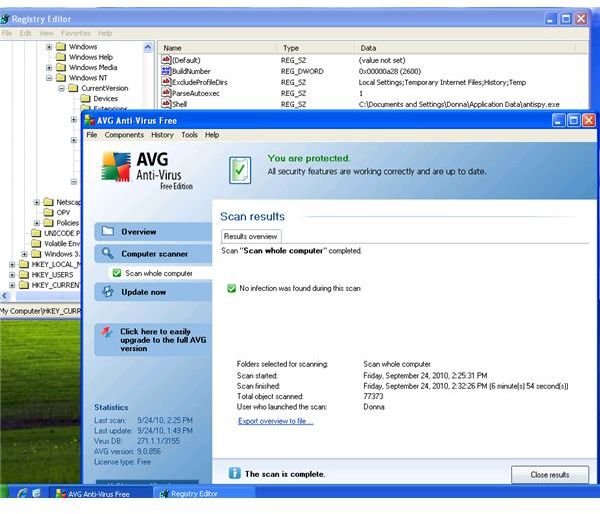The height and width of the screenshot is (514, 600).
Task: Click the Update now button
Action: point(153,292)
